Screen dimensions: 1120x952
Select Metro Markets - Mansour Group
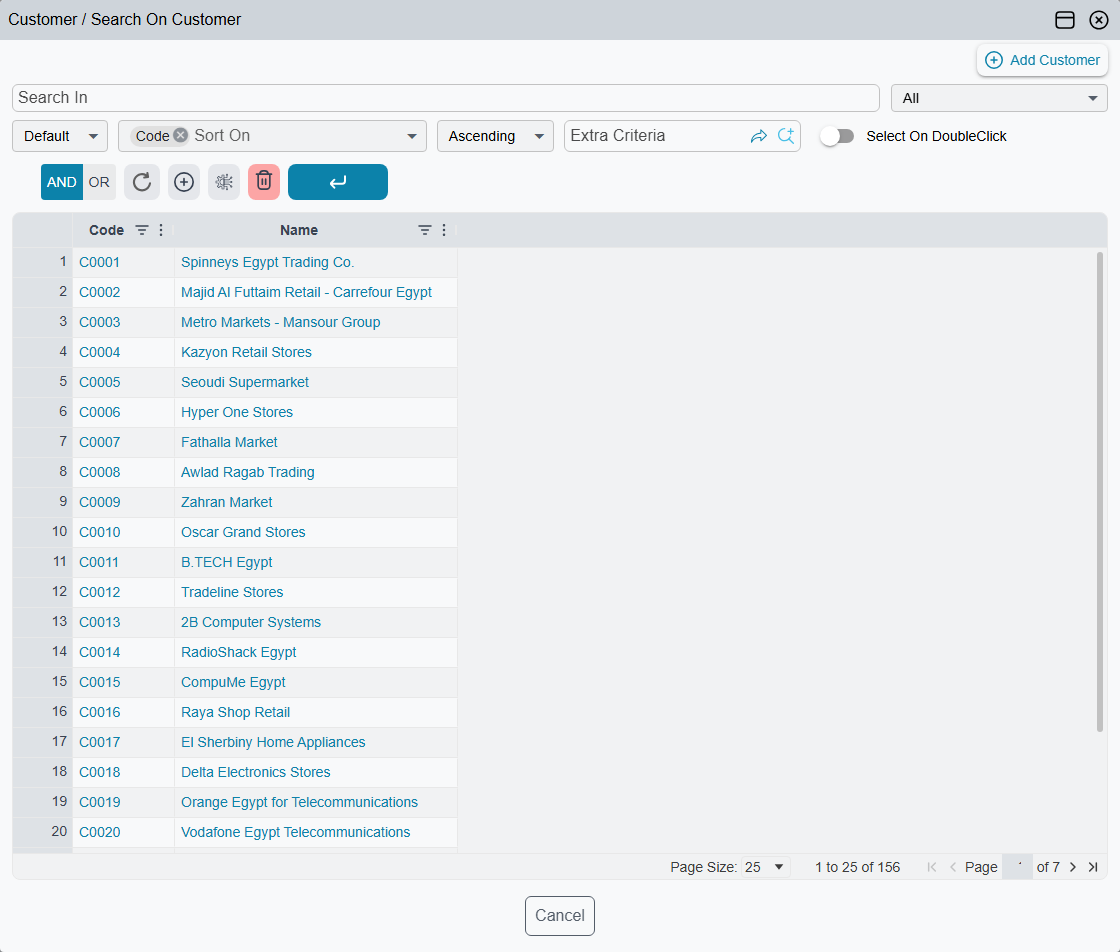pyautogui.click(x=281, y=322)
